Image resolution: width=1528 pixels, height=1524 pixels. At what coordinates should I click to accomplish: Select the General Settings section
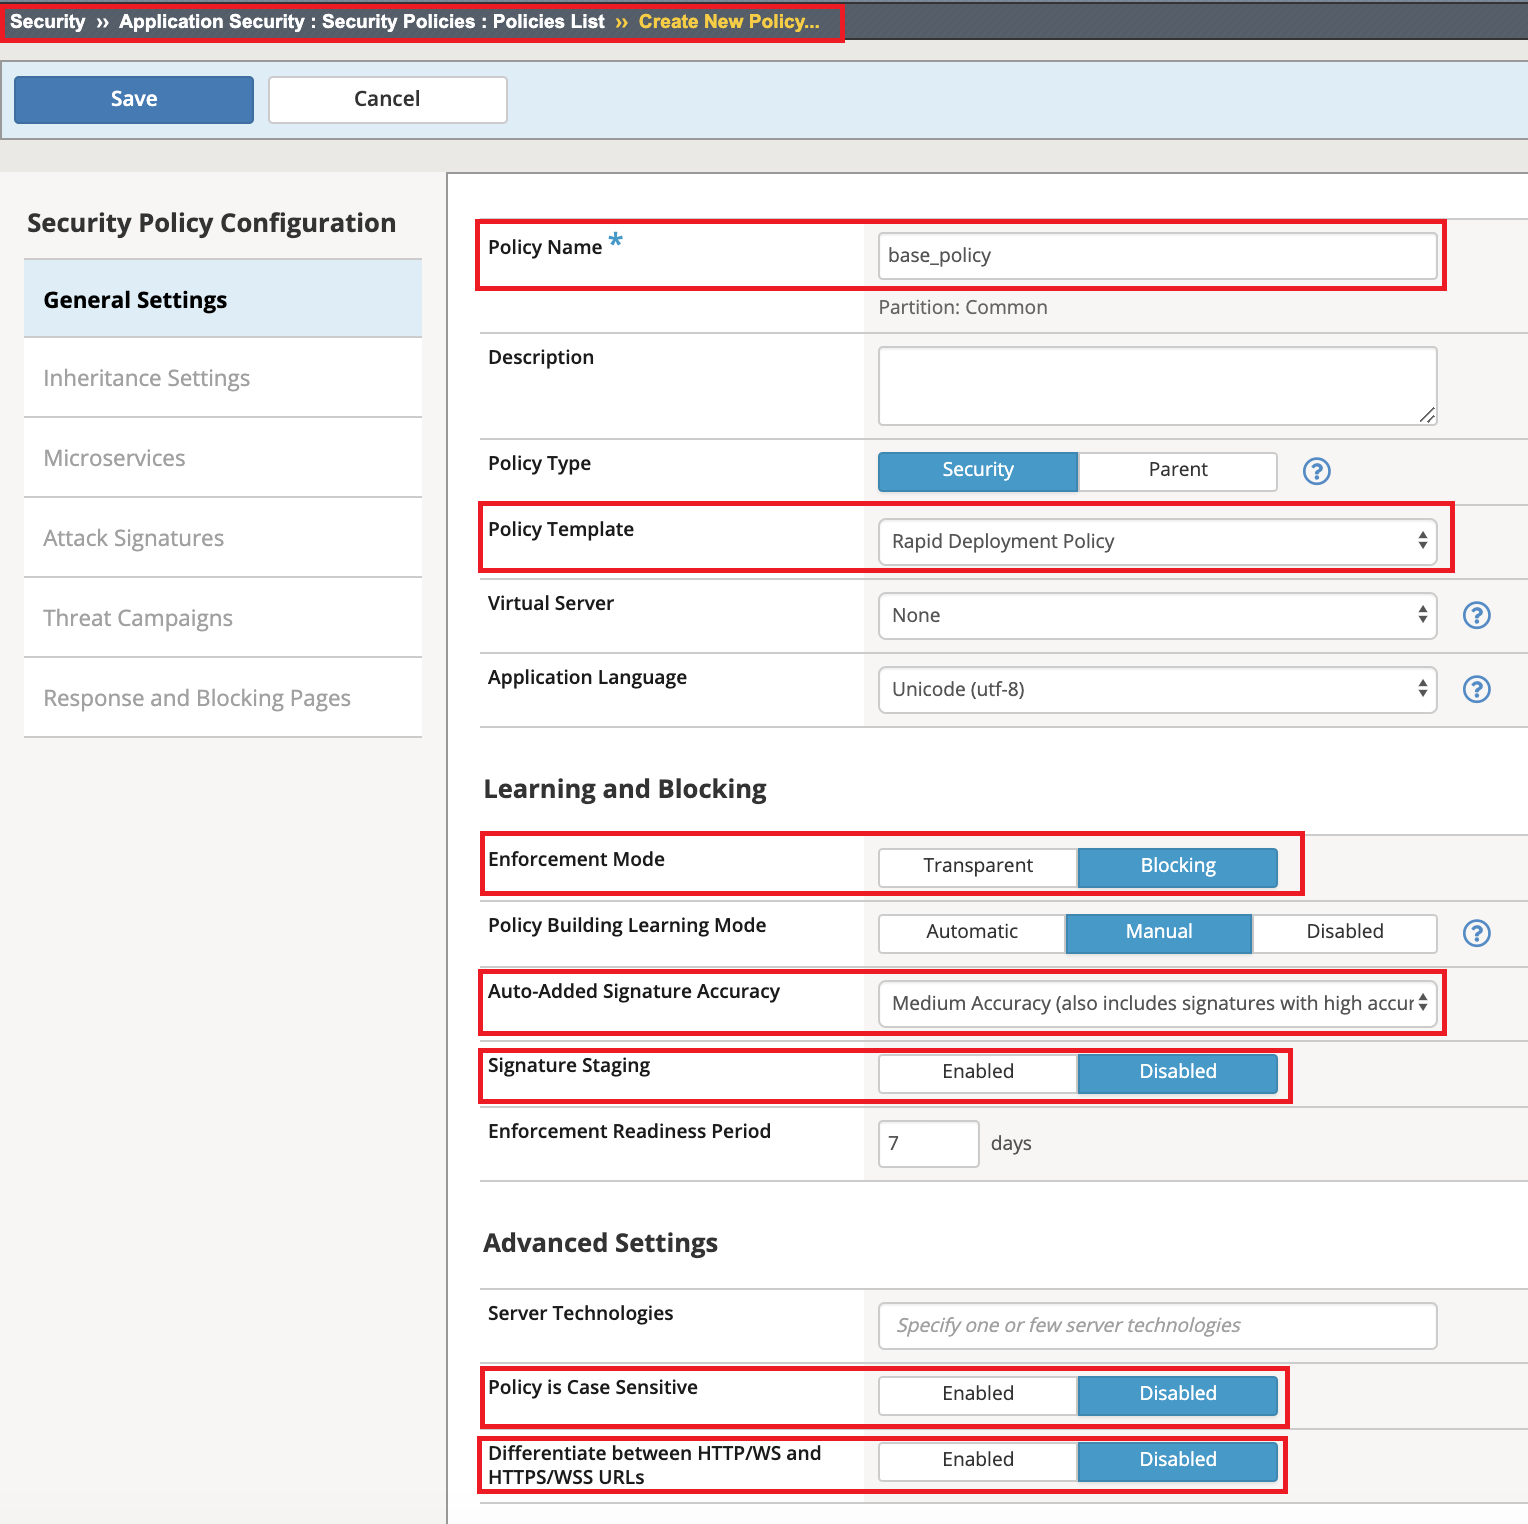[x=223, y=299]
